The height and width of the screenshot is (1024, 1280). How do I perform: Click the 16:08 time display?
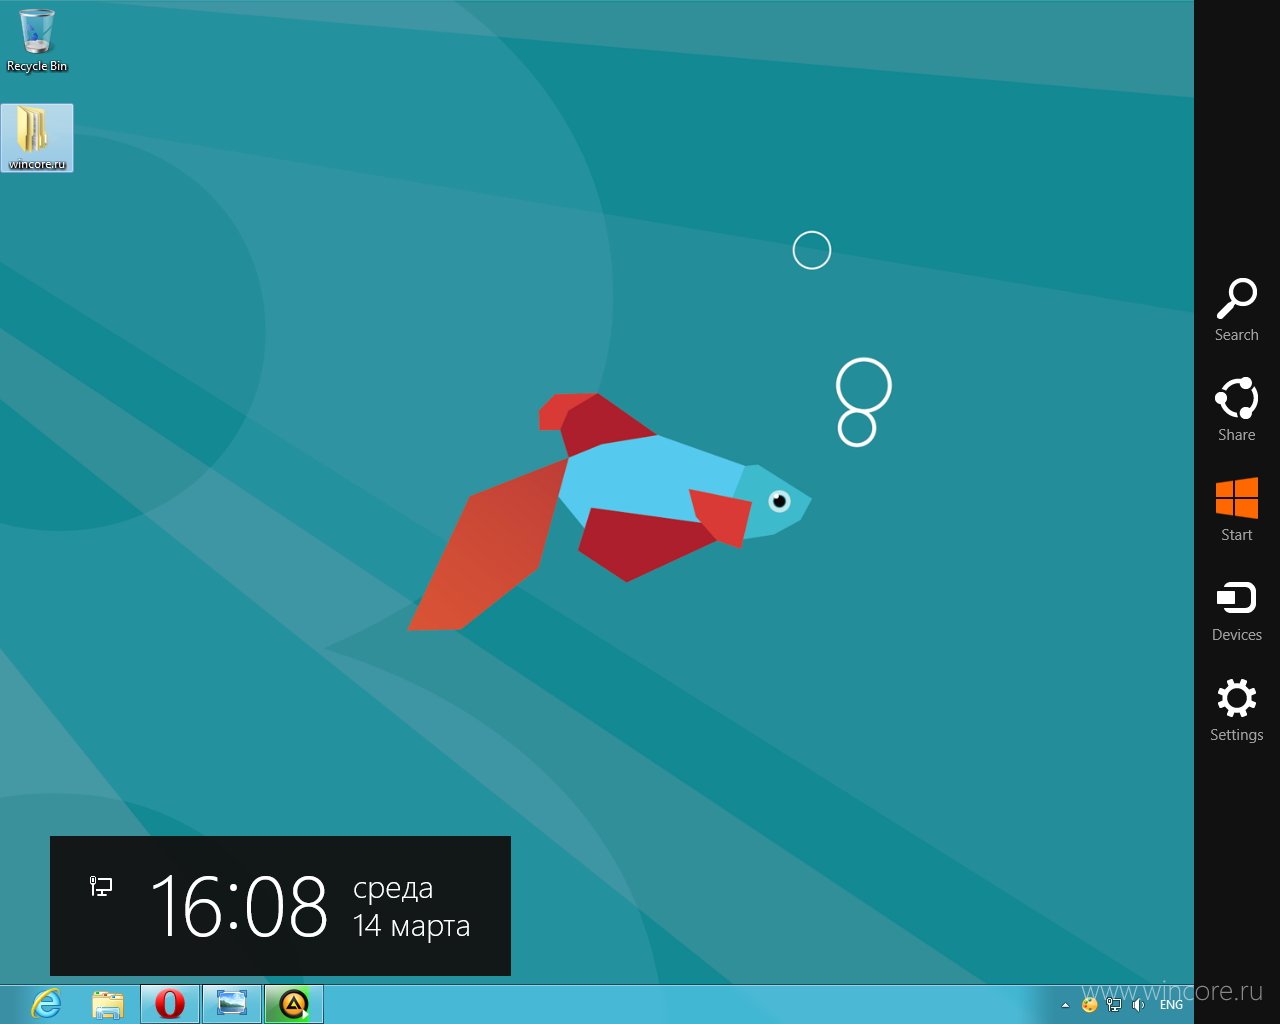tap(239, 906)
